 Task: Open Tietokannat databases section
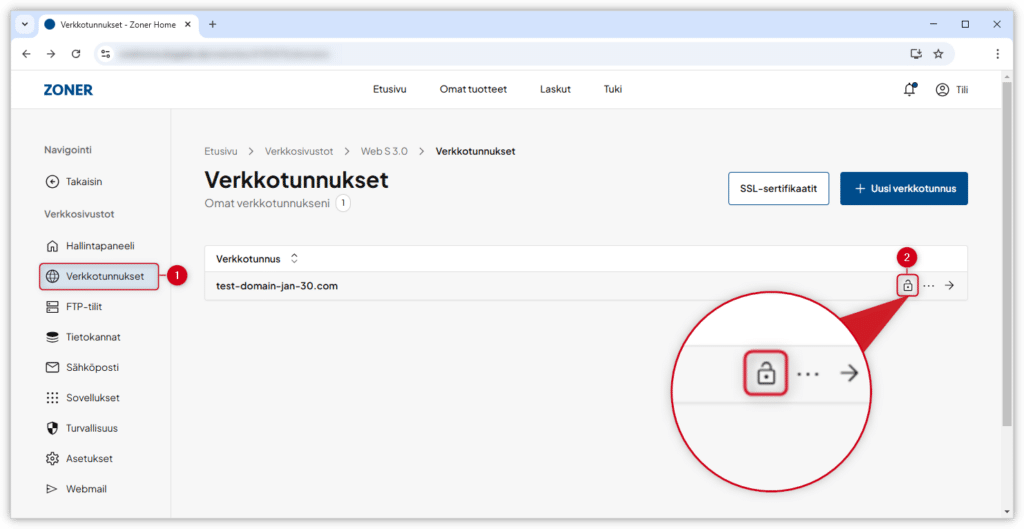click(93, 337)
